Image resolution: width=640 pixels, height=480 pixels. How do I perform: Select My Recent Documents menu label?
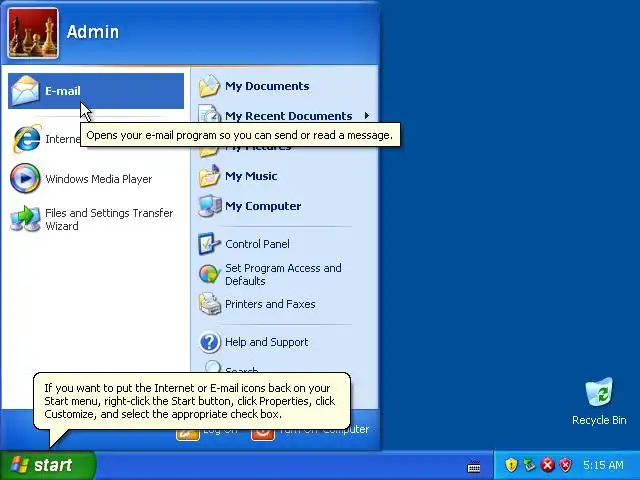tap(289, 116)
